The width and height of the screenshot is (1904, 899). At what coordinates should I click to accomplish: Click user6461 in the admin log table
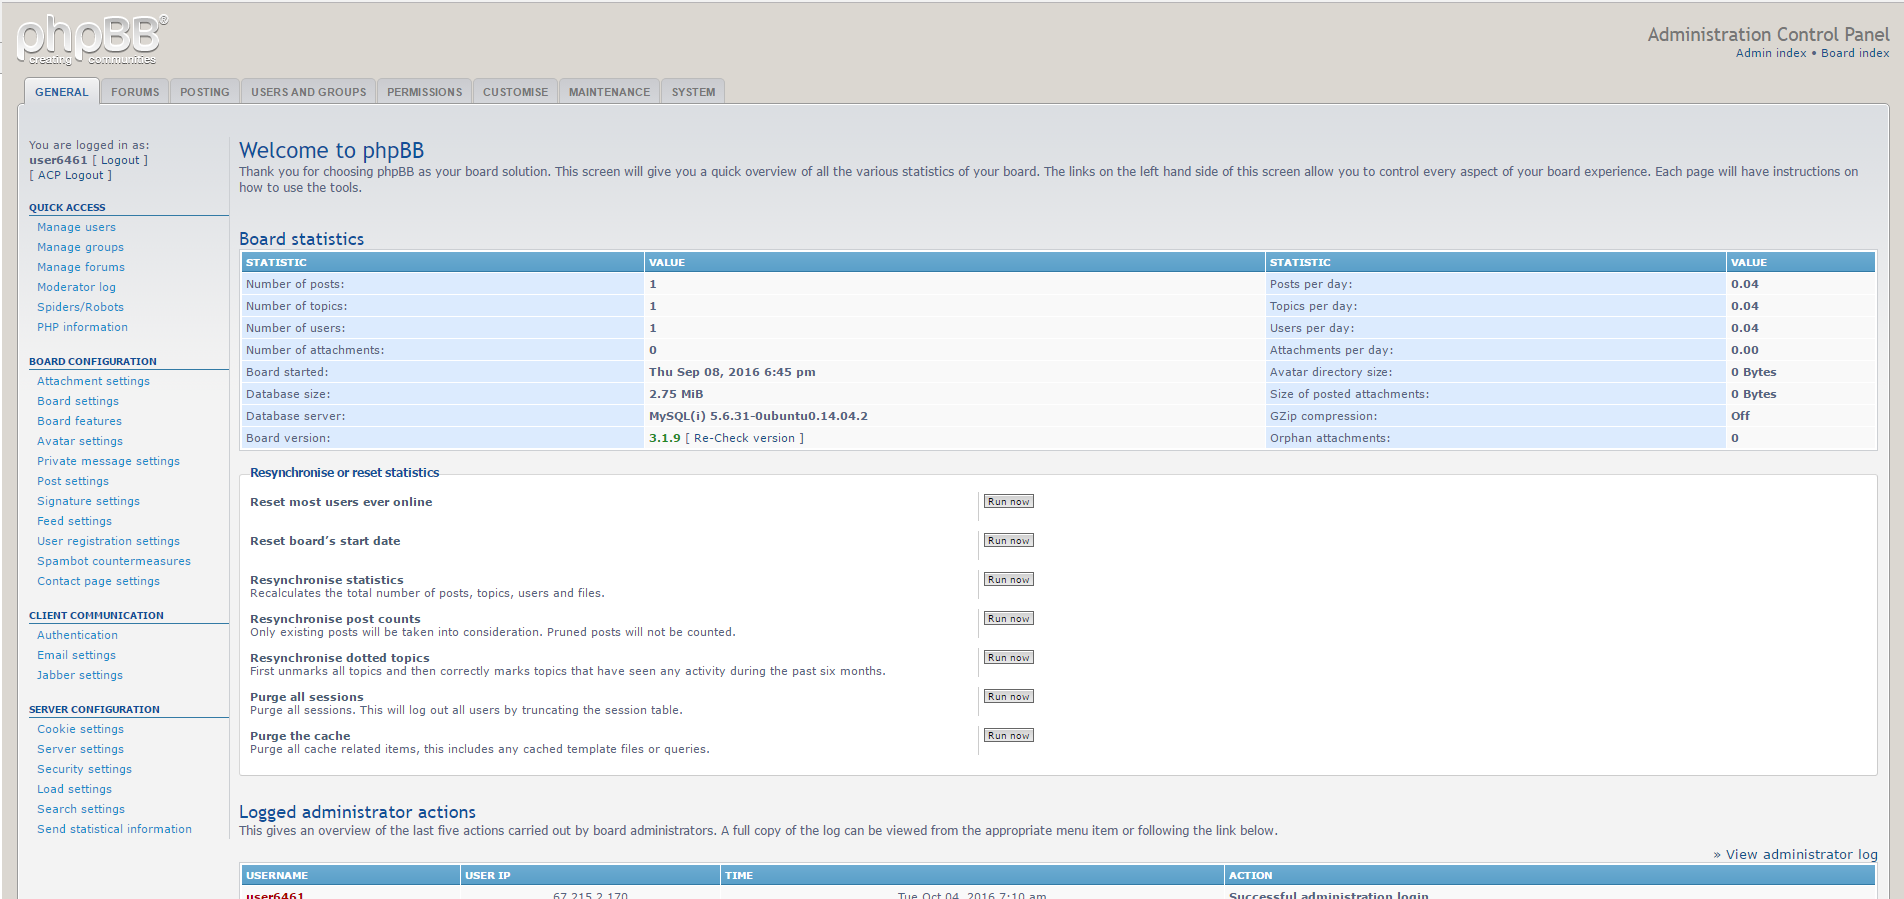(x=275, y=895)
